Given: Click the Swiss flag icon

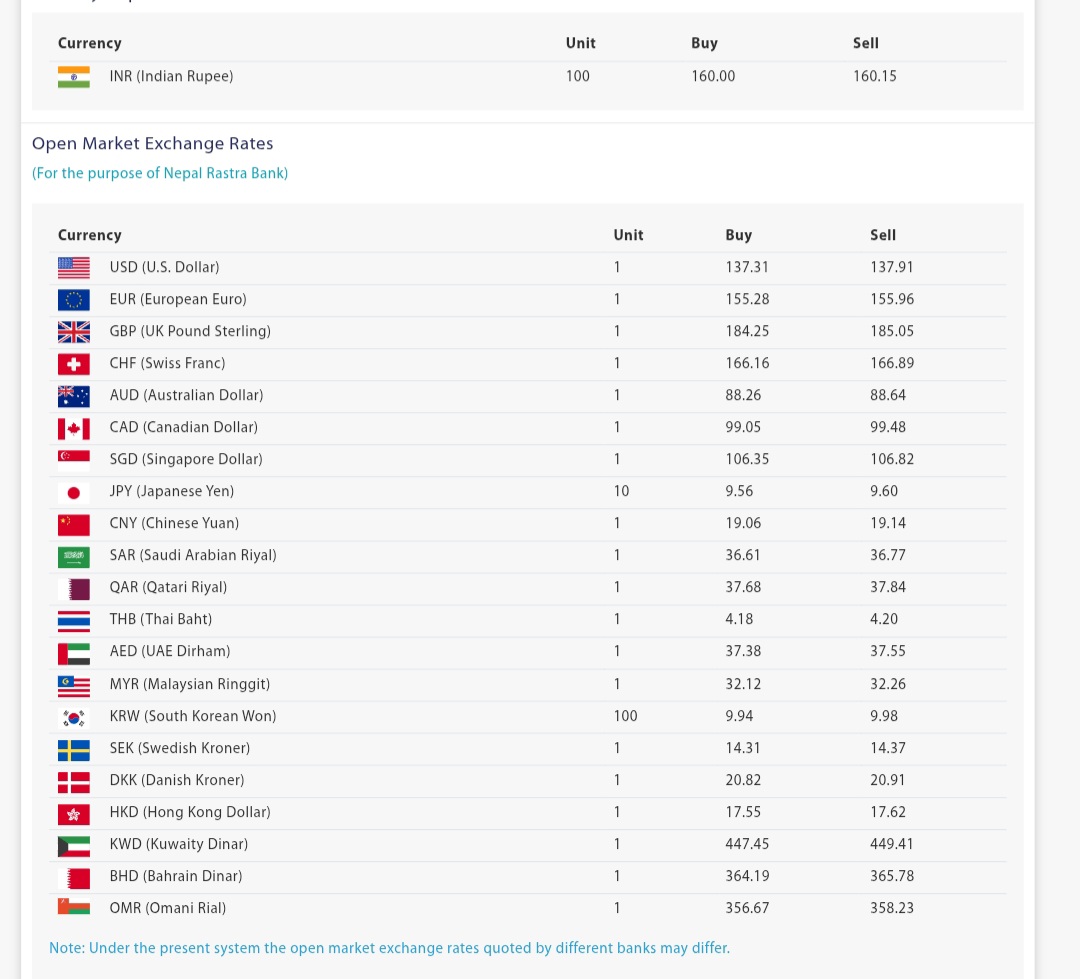Looking at the screenshot, I should [74, 364].
